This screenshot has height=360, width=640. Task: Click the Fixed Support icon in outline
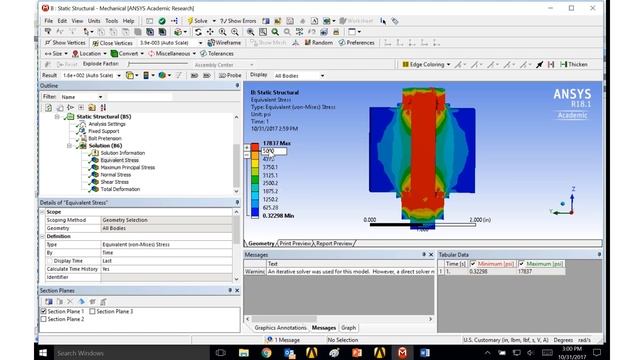tap(82, 131)
